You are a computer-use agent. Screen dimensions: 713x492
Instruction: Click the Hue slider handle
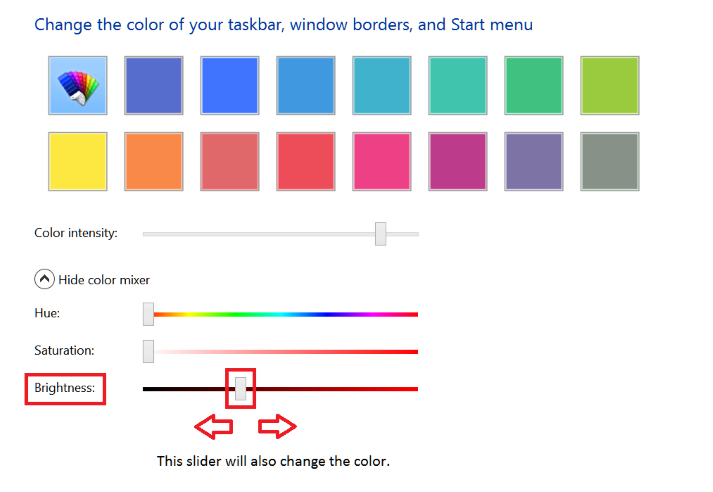click(x=148, y=314)
